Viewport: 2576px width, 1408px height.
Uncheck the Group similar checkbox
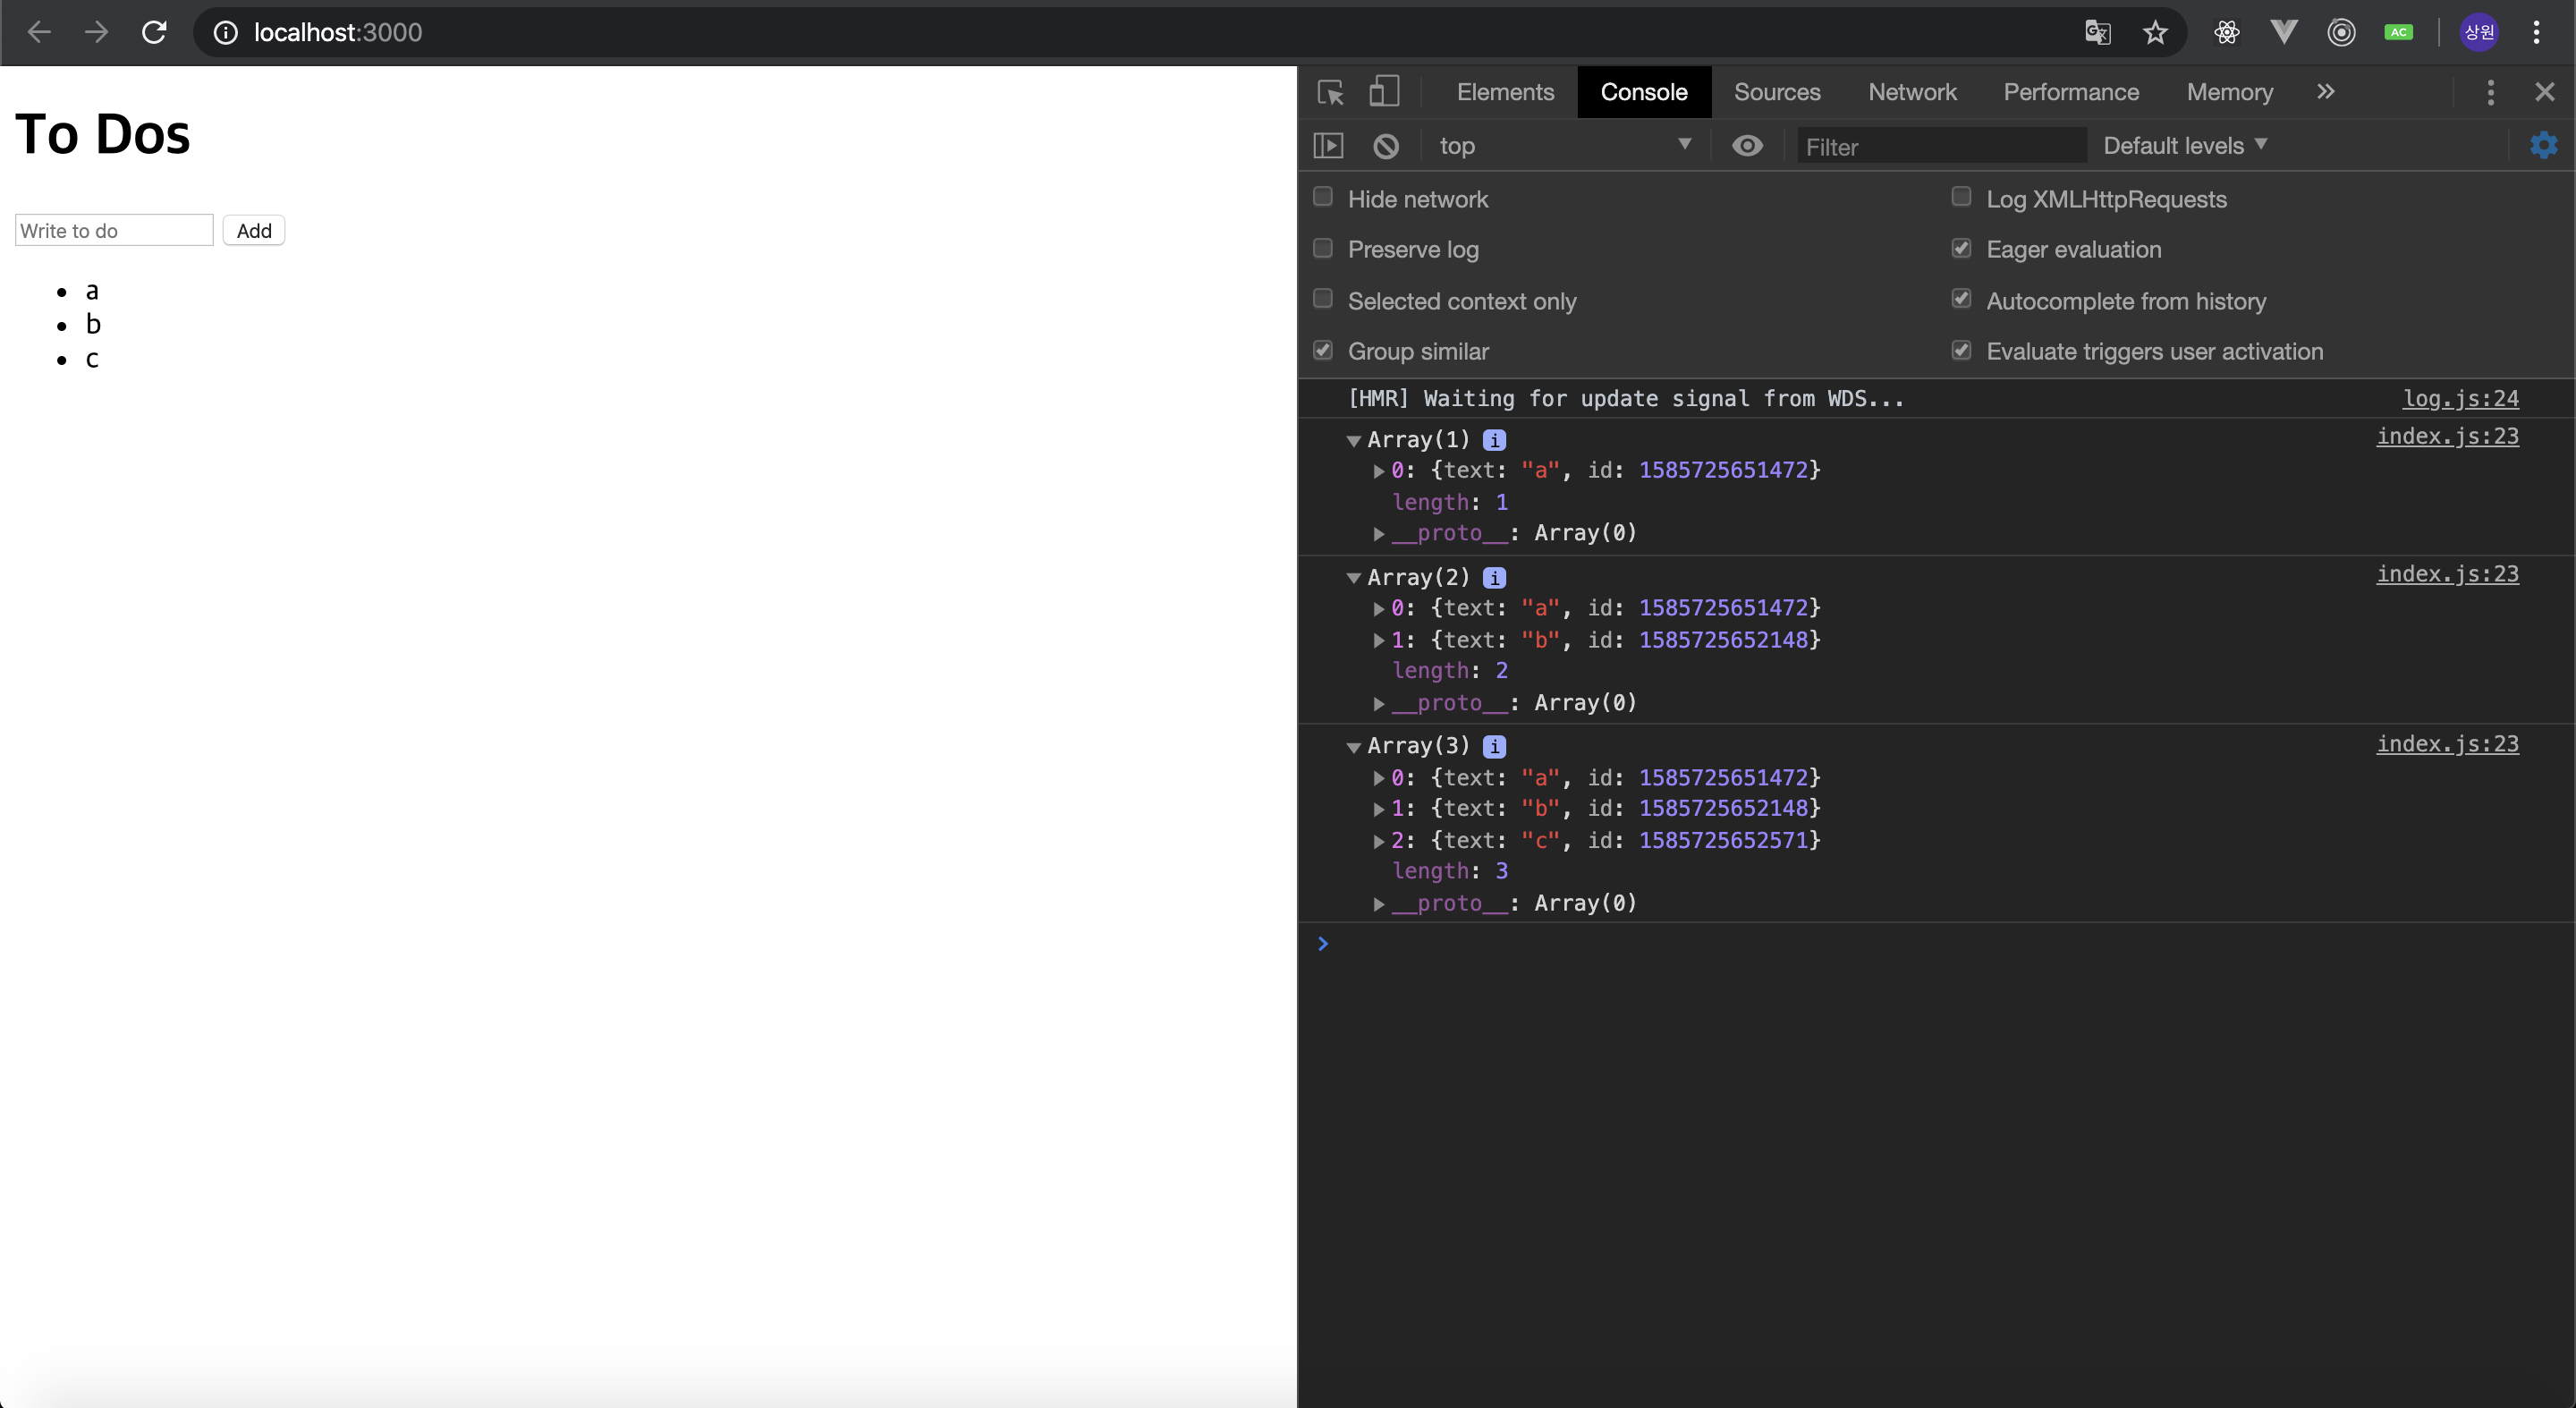tap(1323, 350)
